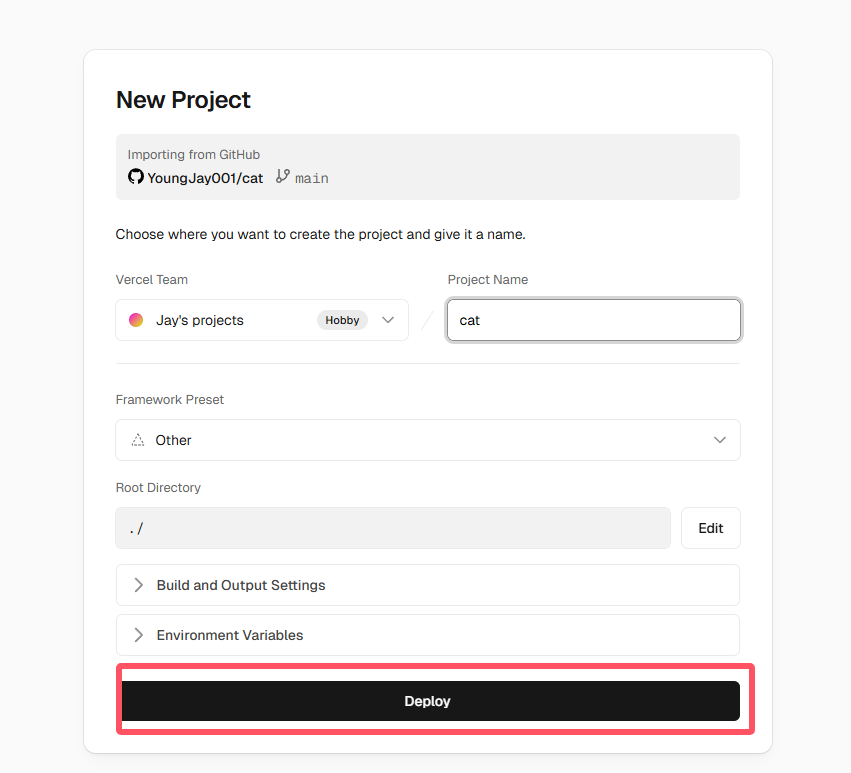Click the YoungJay001/cat repository label
Image resolution: width=851 pixels, height=773 pixels.
click(x=204, y=177)
